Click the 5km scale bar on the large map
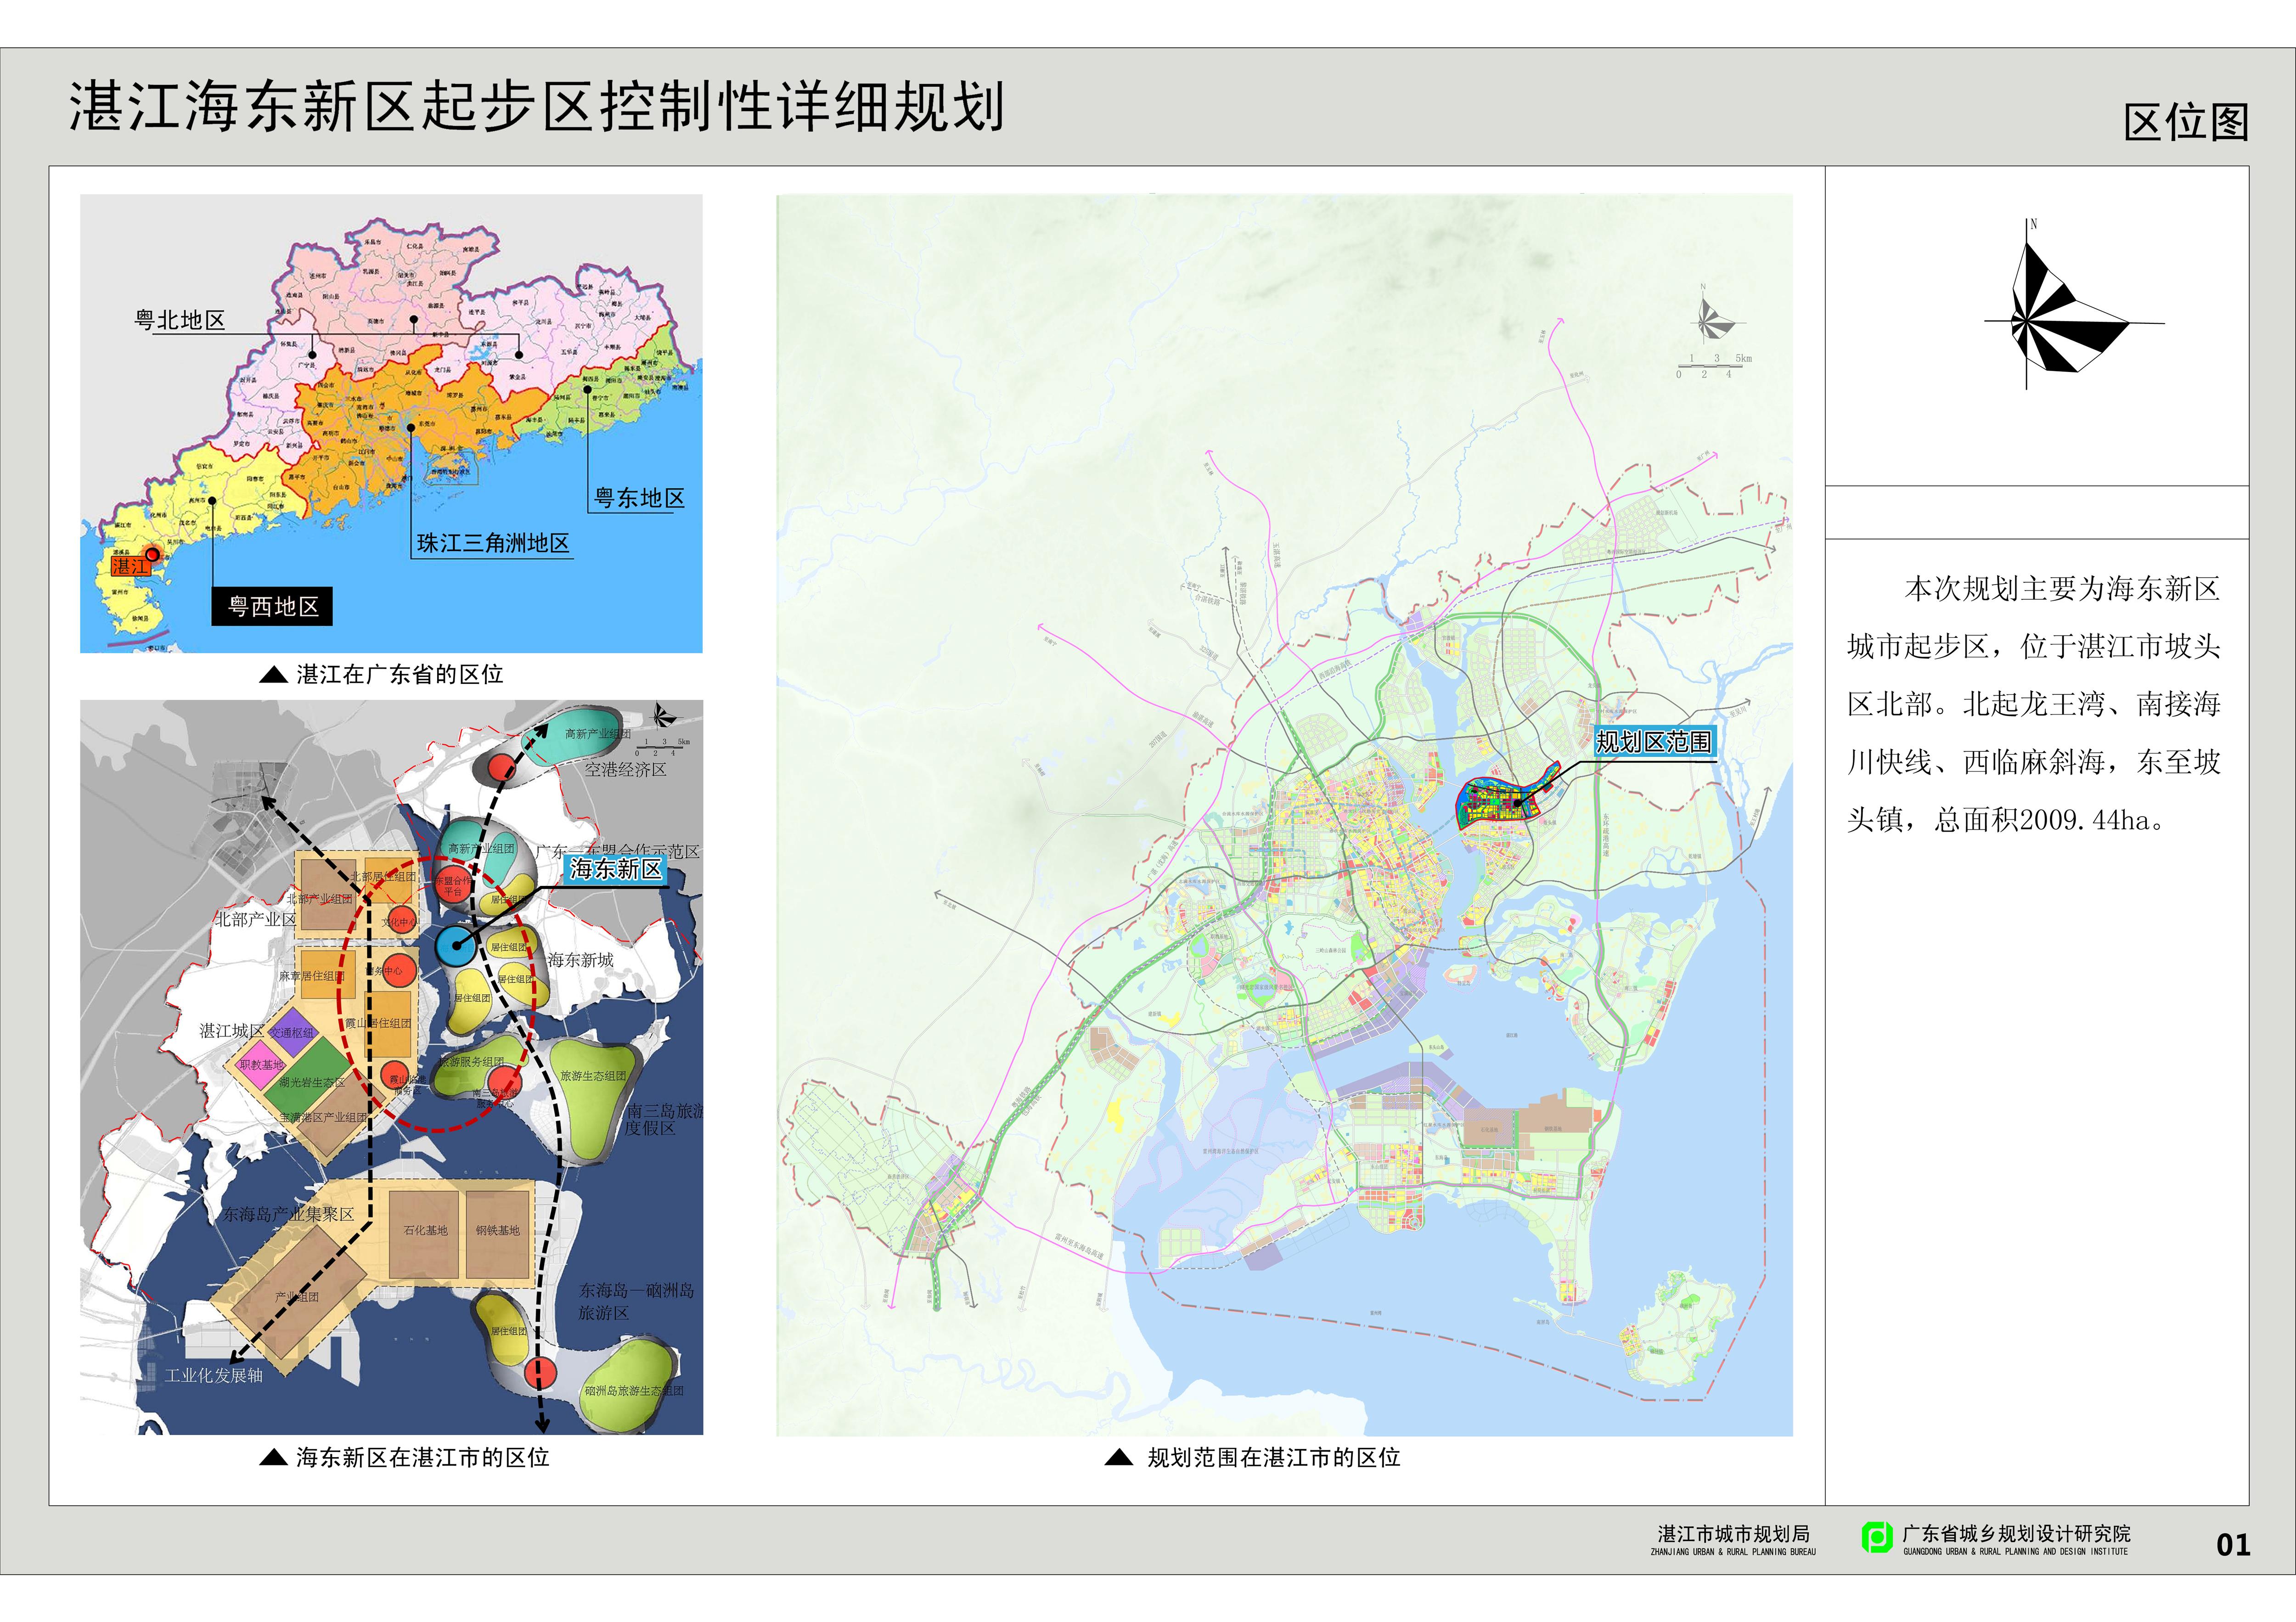2296x1622 pixels. tap(1711, 367)
